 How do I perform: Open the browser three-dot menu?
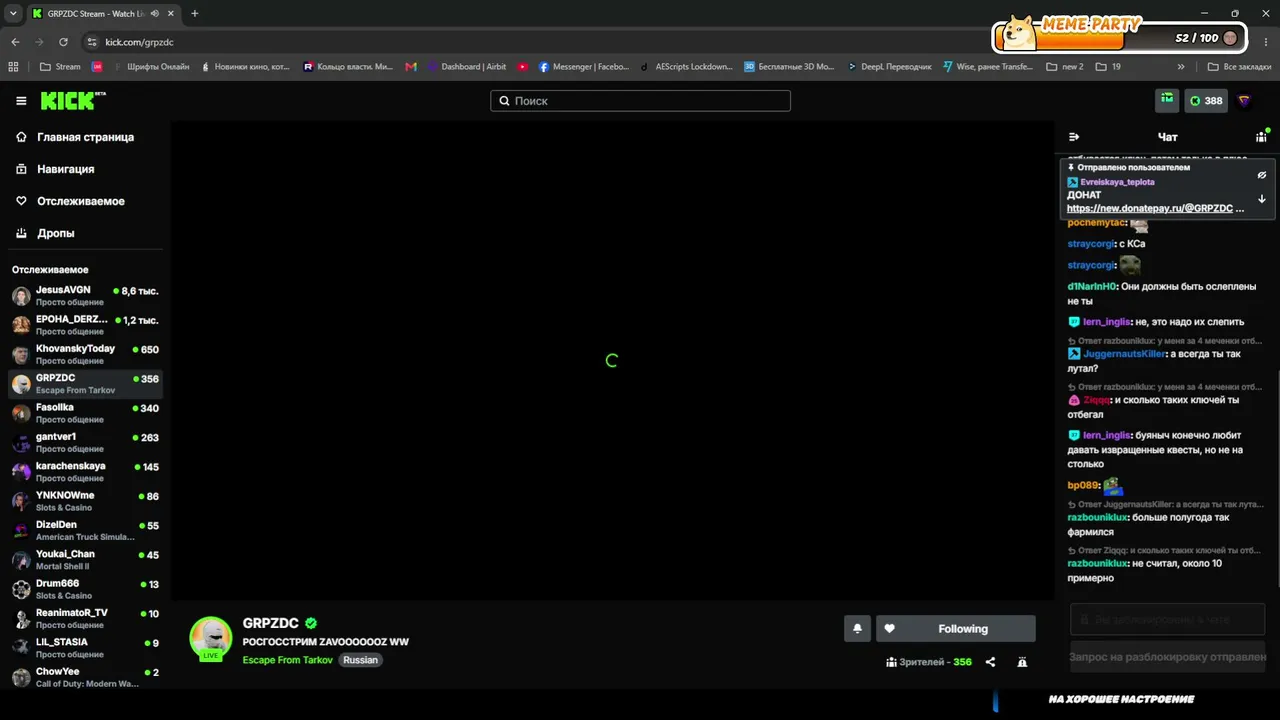pyautogui.click(x=1265, y=42)
